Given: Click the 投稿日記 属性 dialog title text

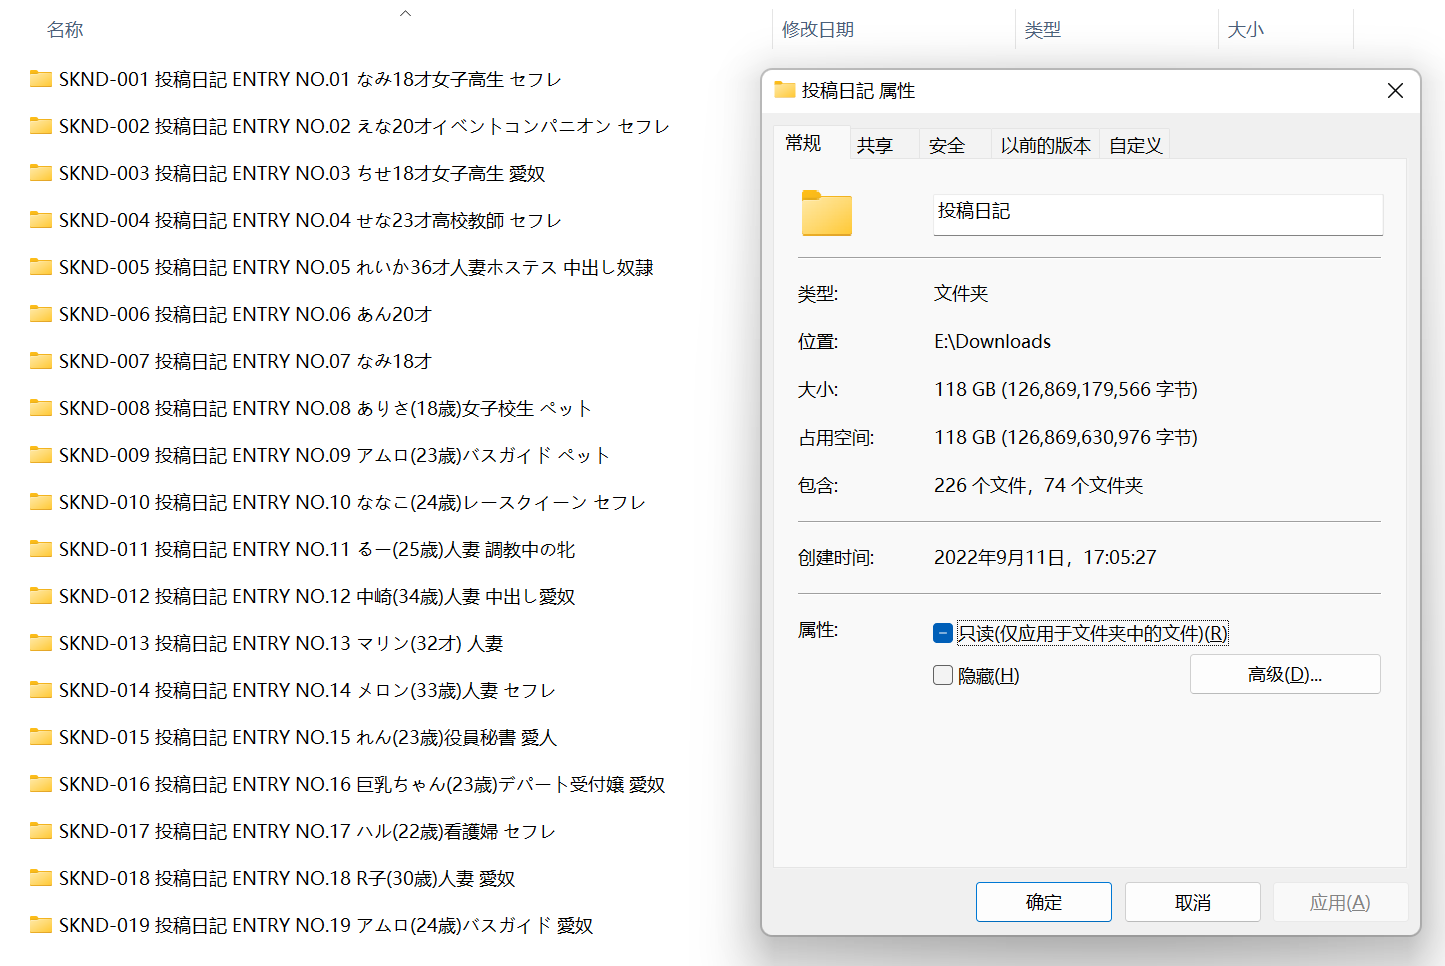Looking at the screenshot, I should pyautogui.click(x=858, y=91).
